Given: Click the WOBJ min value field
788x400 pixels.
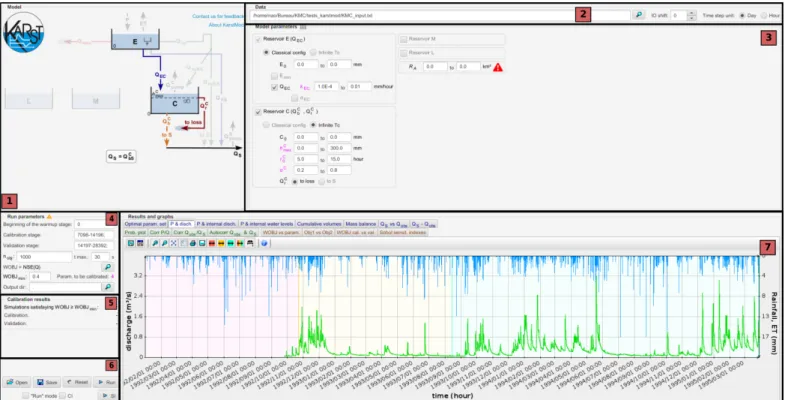Looking at the screenshot, I should point(40,276).
